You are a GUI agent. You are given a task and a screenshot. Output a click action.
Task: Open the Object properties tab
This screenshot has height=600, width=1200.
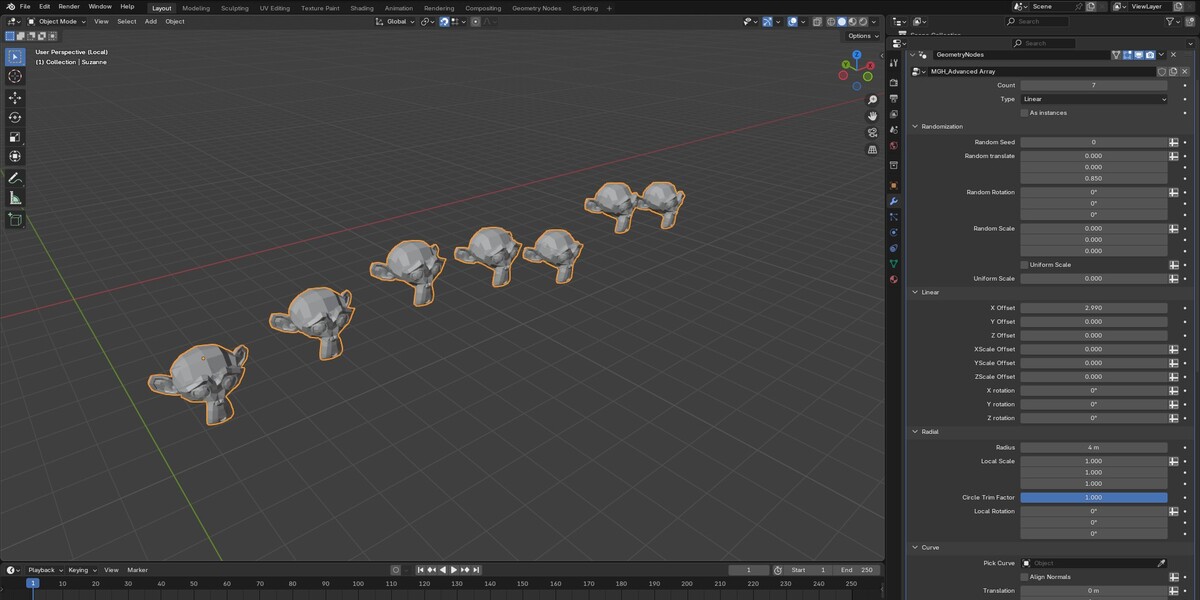(894, 185)
